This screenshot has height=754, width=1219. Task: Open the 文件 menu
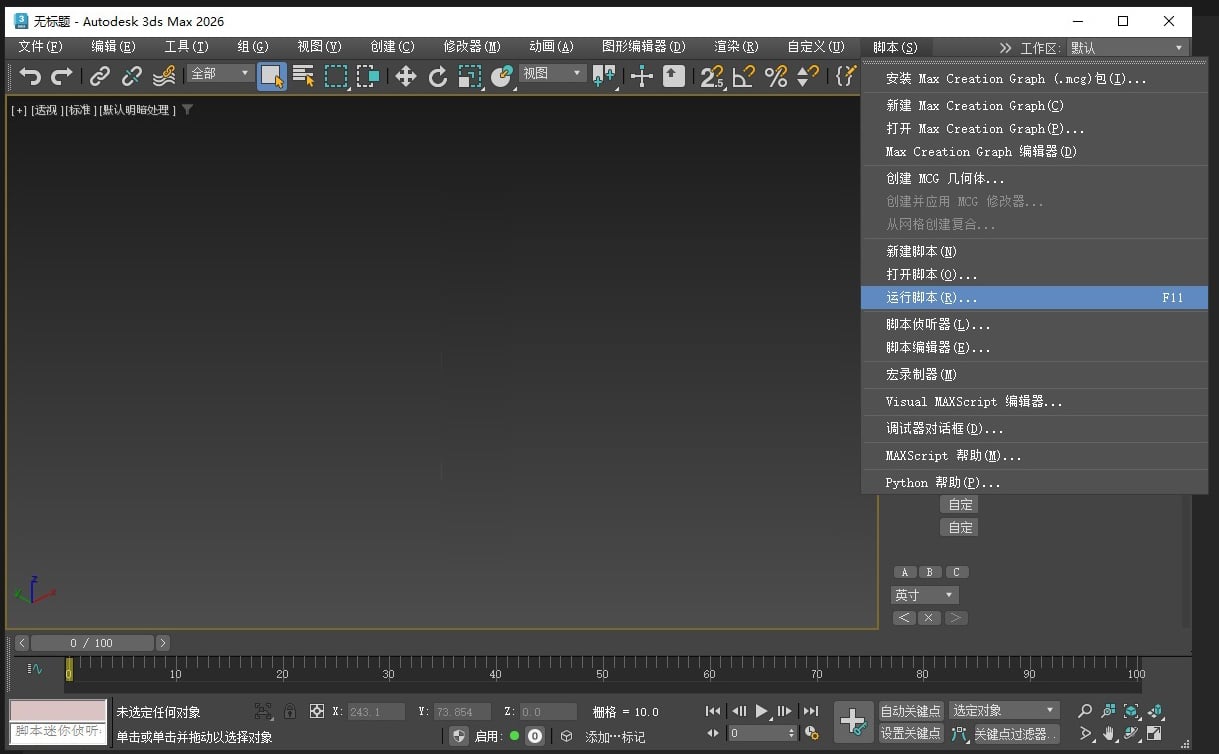point(40,47)
